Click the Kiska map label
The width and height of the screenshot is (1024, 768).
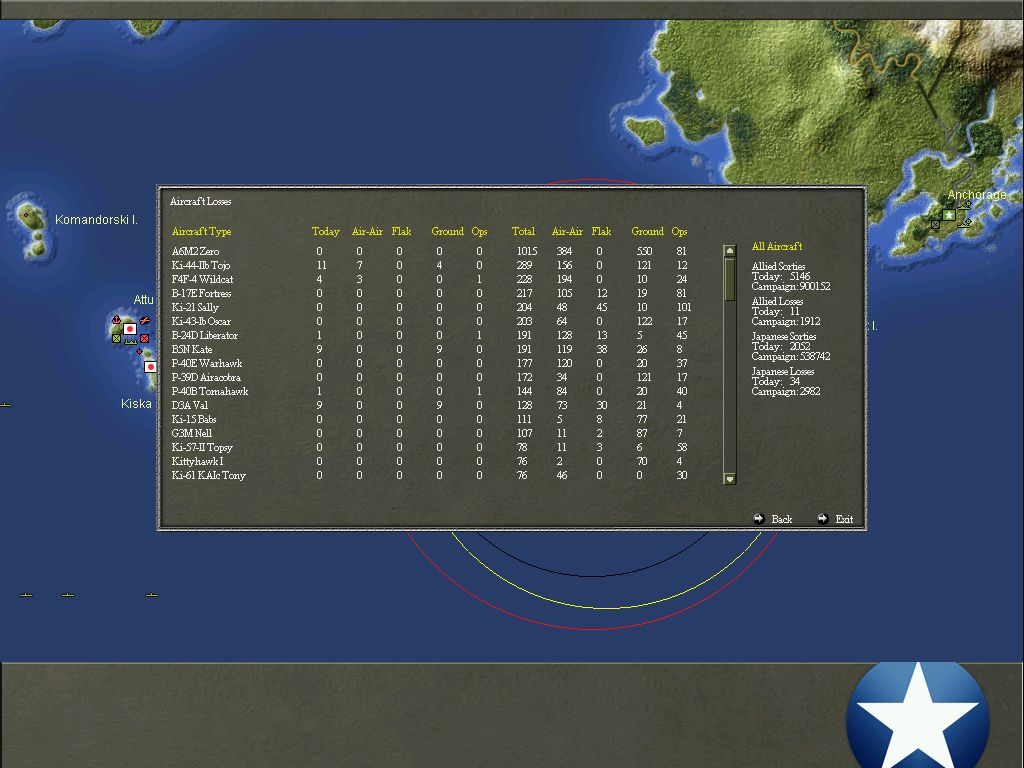(136, 404)
